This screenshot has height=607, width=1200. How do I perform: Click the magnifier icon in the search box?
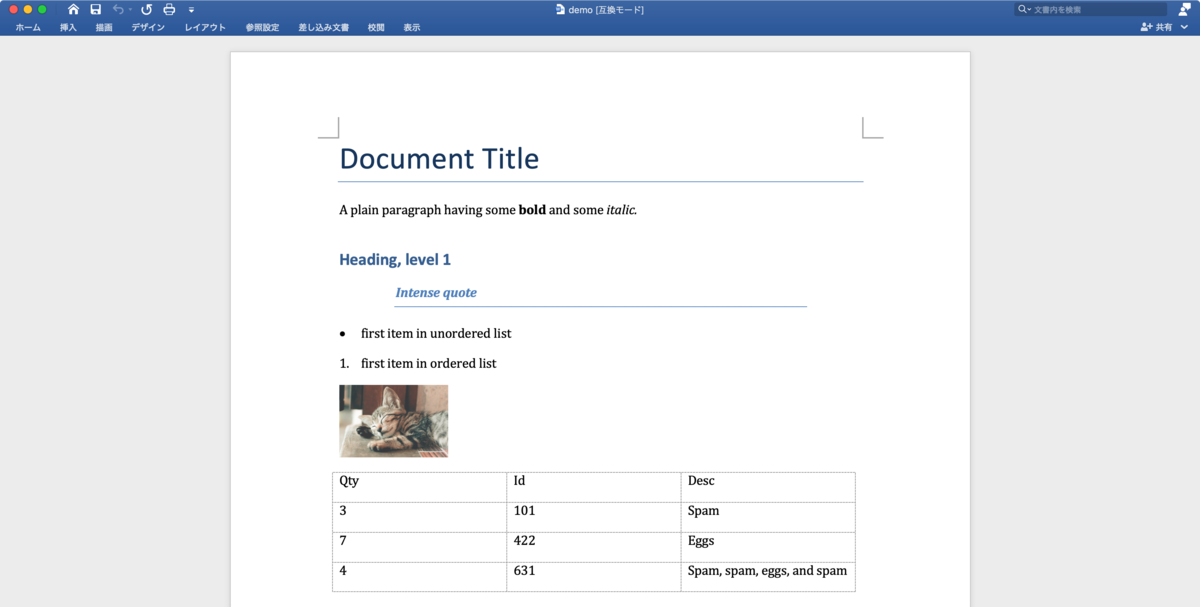pos(1022,9)
